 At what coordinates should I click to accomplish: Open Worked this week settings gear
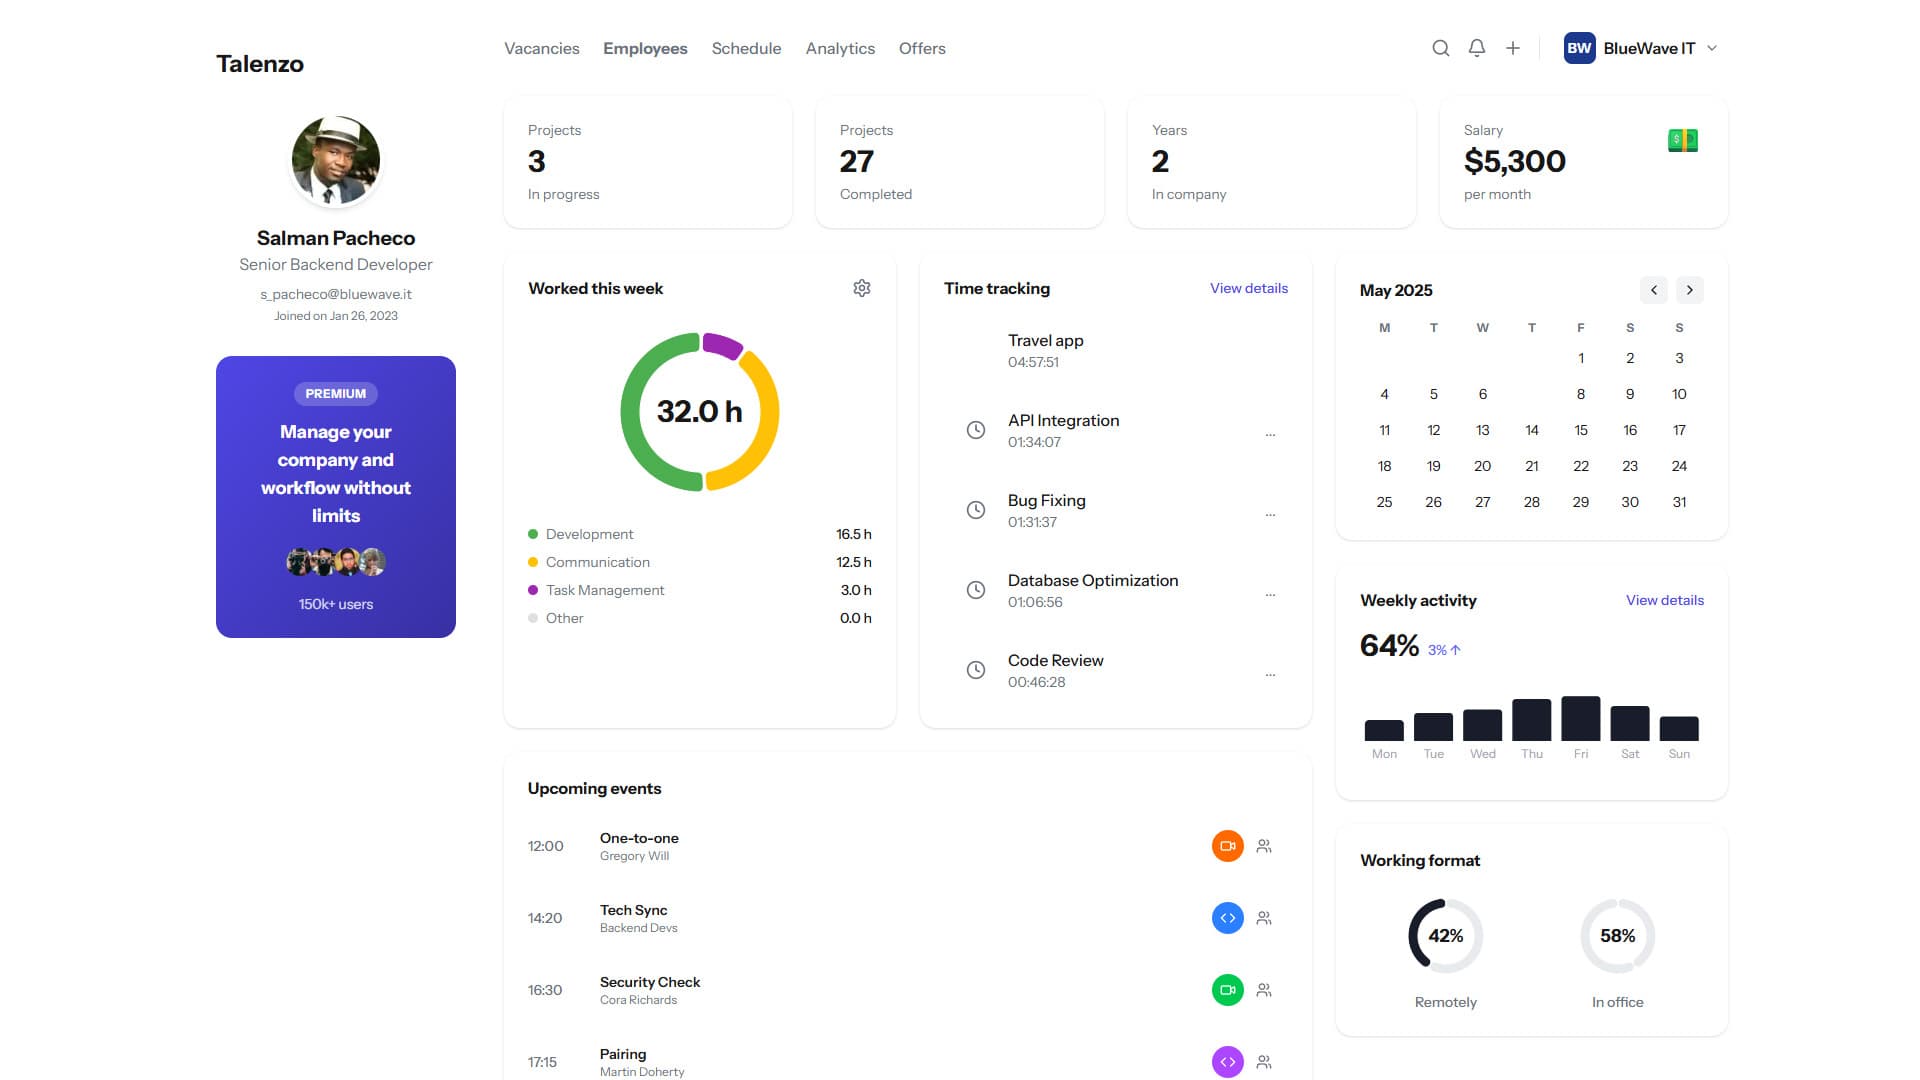pyautogui.click(x=861, y=288)
